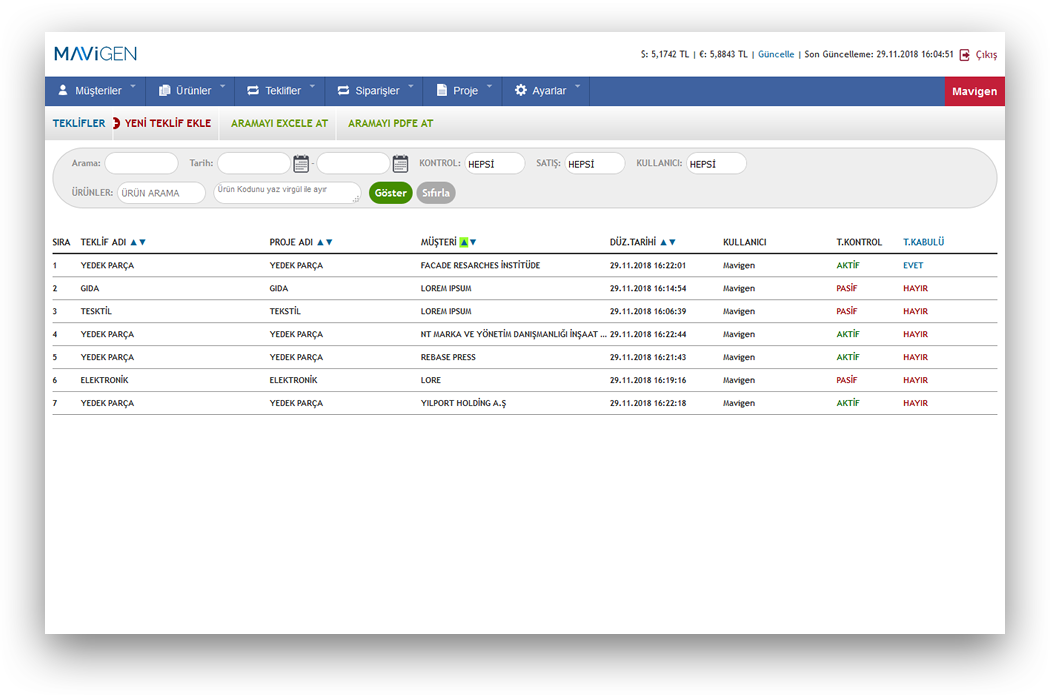Viewport: 1050px width, 697px height.
Task: Click the Ürünler copy icon in navbar
Action: click(x=165, y=91)
